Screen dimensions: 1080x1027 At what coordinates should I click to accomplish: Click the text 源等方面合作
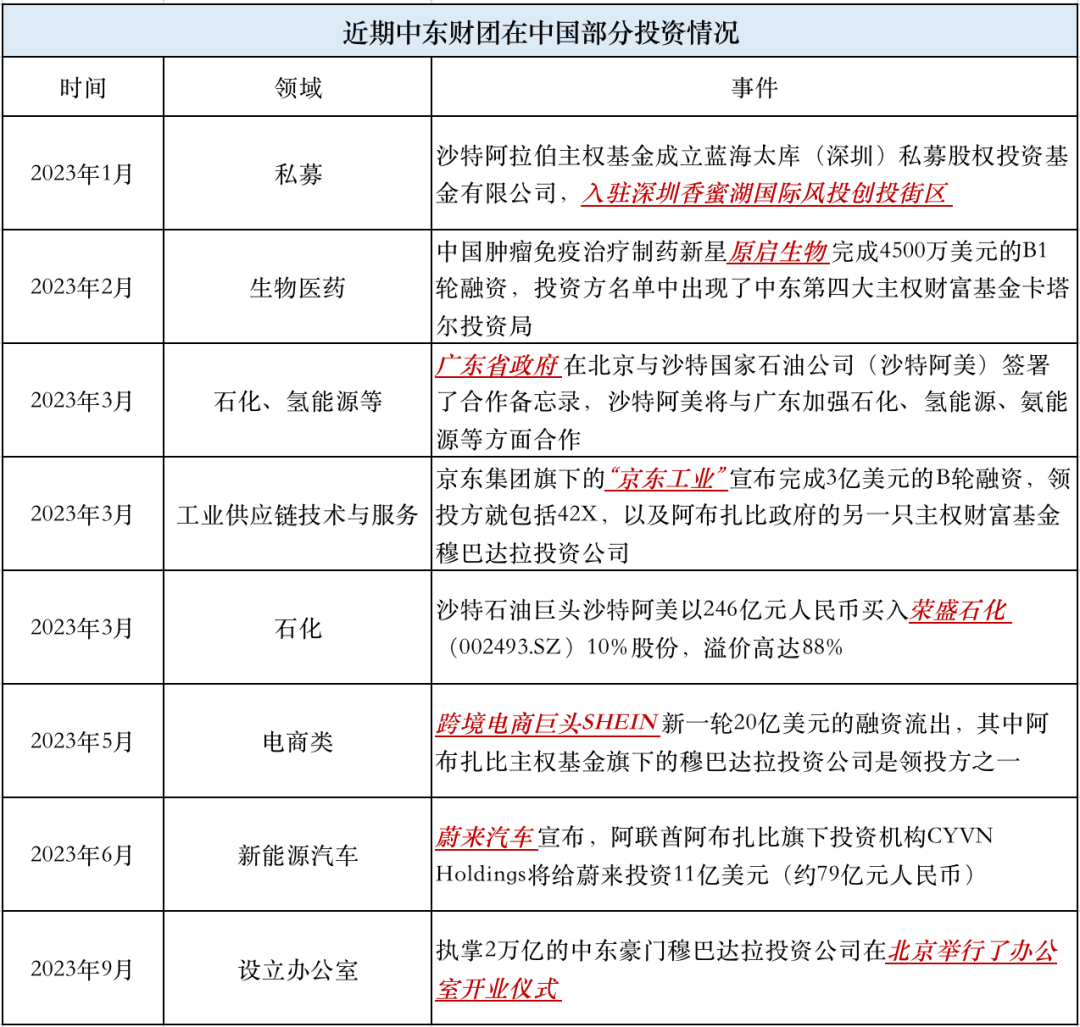click(x=508, y=439)
